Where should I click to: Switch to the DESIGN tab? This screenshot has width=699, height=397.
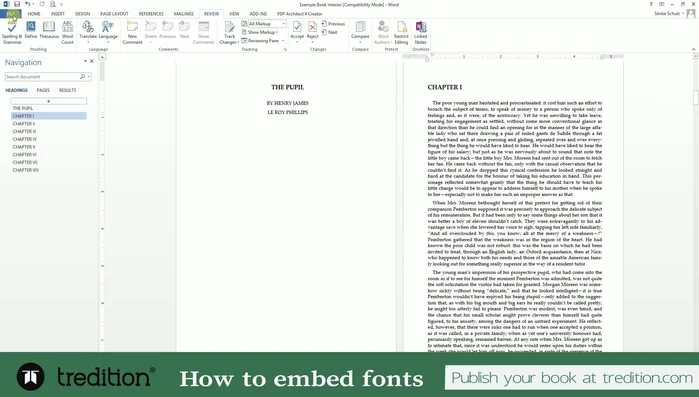(82, 14)
